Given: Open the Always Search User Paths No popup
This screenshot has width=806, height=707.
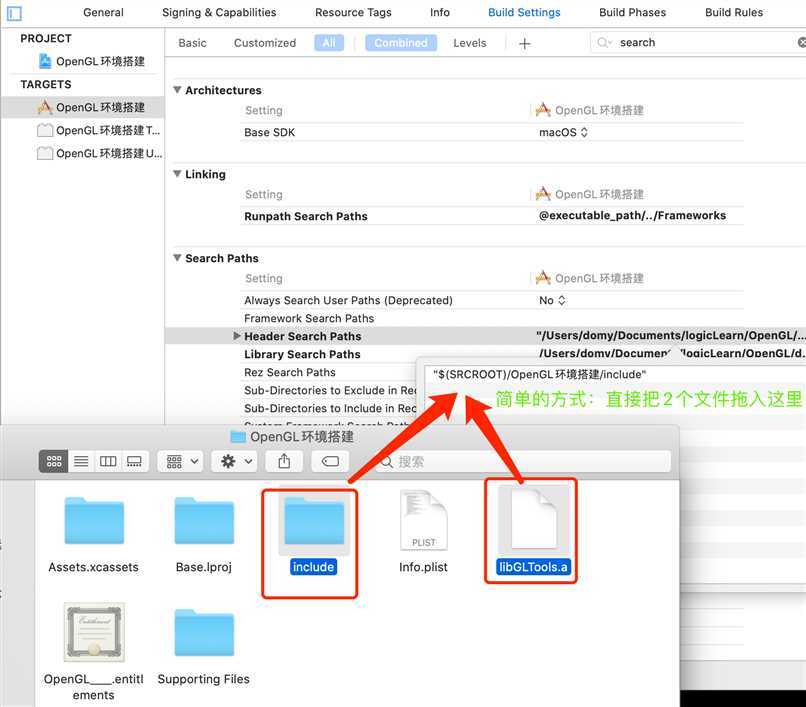Looking at the screenshot, I should [553, 300].
